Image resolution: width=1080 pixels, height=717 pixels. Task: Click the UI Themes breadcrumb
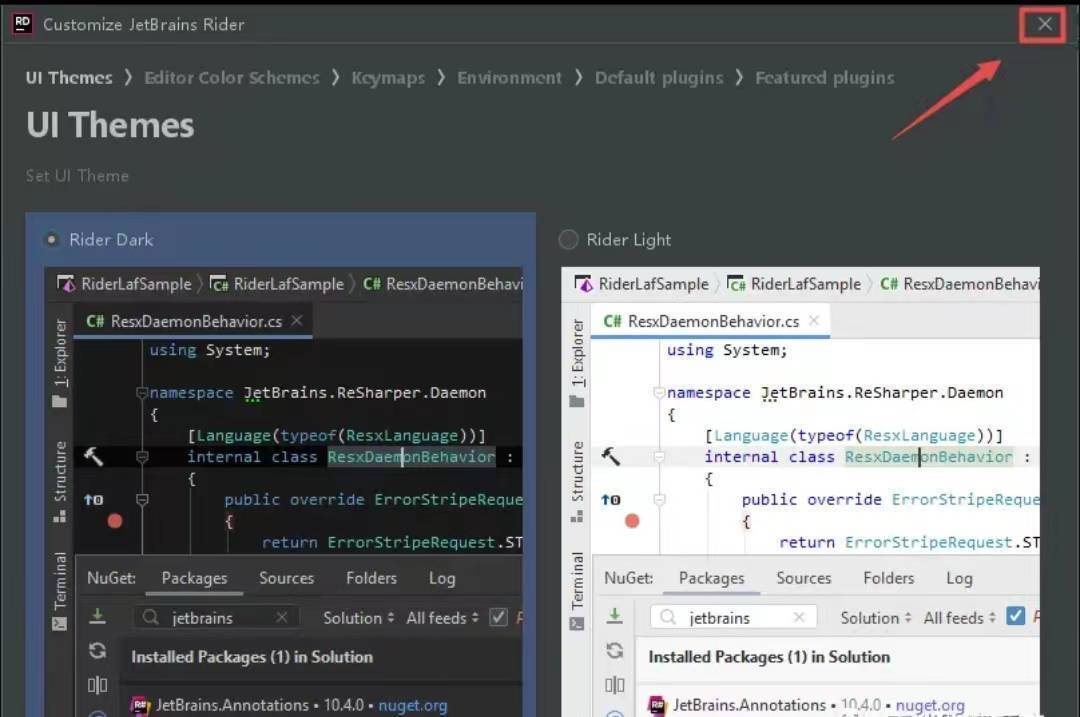coord(69,78)
